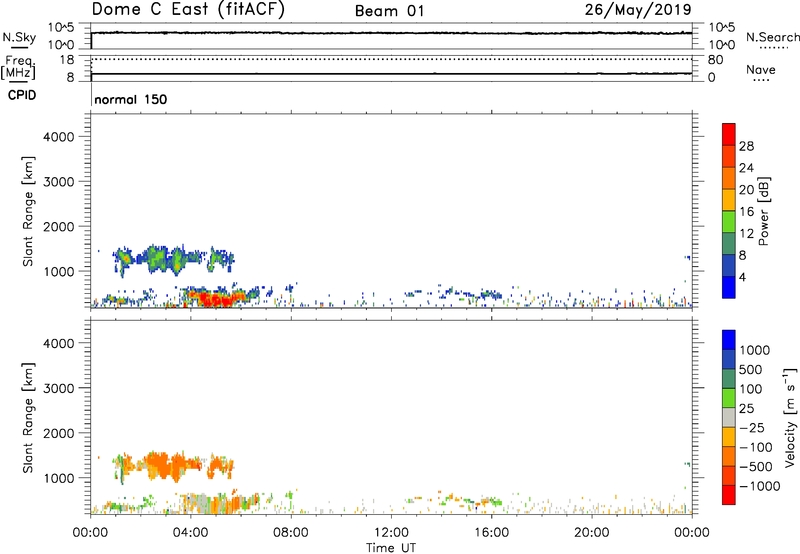Click the "80" tick on Nave axis

[715, 60]
